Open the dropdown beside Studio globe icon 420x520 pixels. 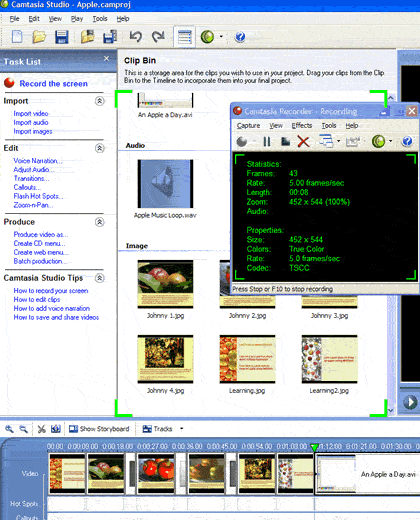click(x=221, y=36)
